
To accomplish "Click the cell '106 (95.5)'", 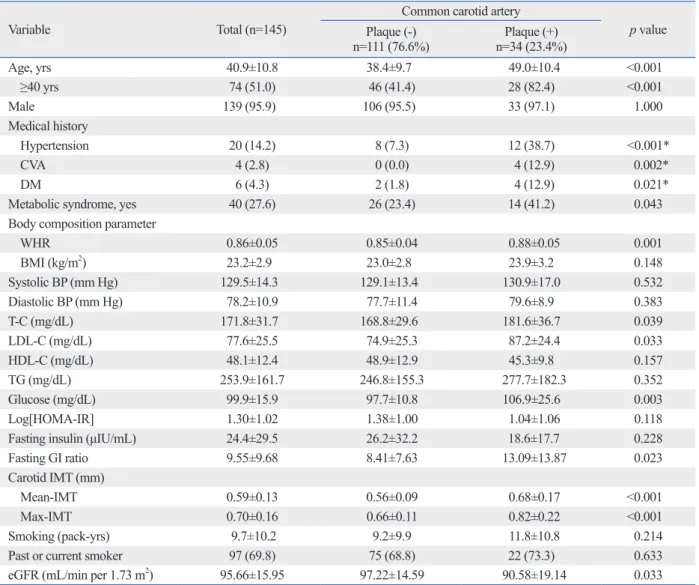I will tap(389, 107).
